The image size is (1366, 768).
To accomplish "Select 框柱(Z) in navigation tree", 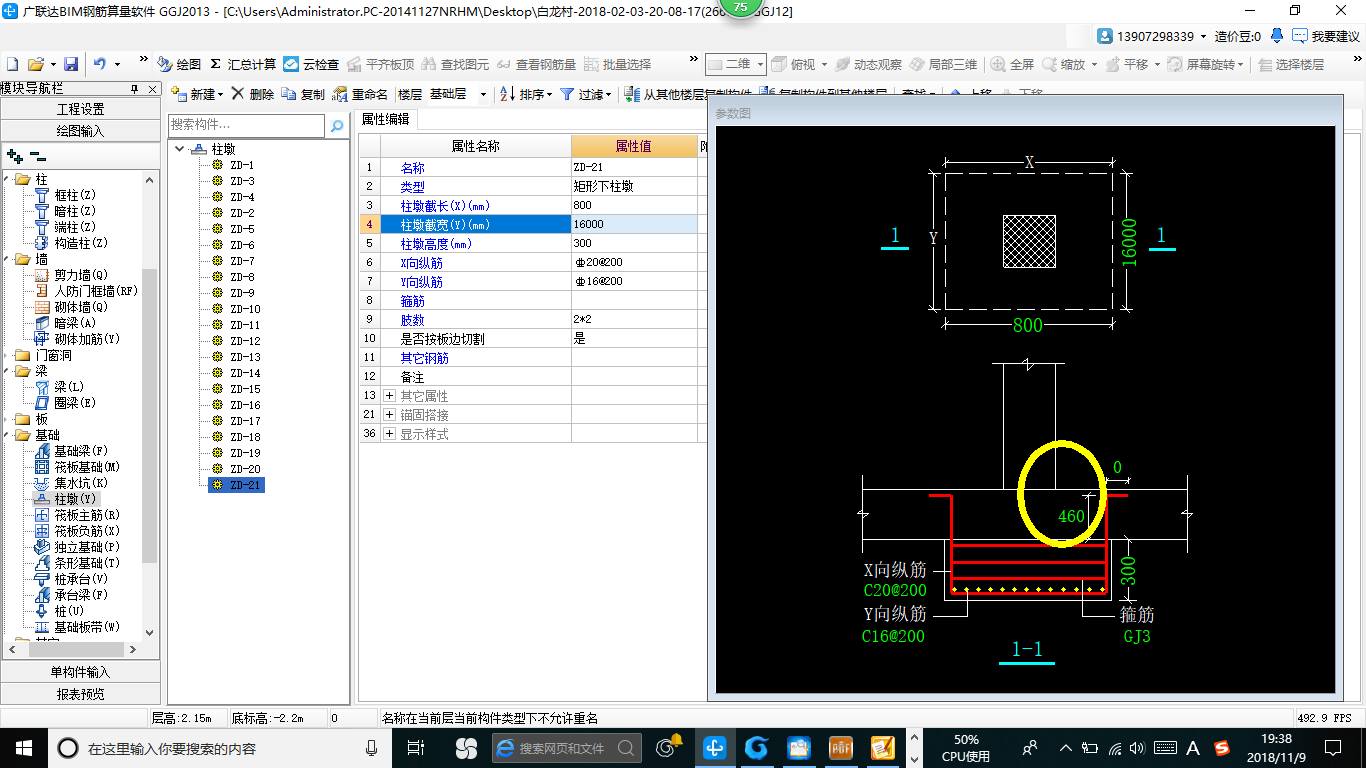I will (x=75, y=195).
